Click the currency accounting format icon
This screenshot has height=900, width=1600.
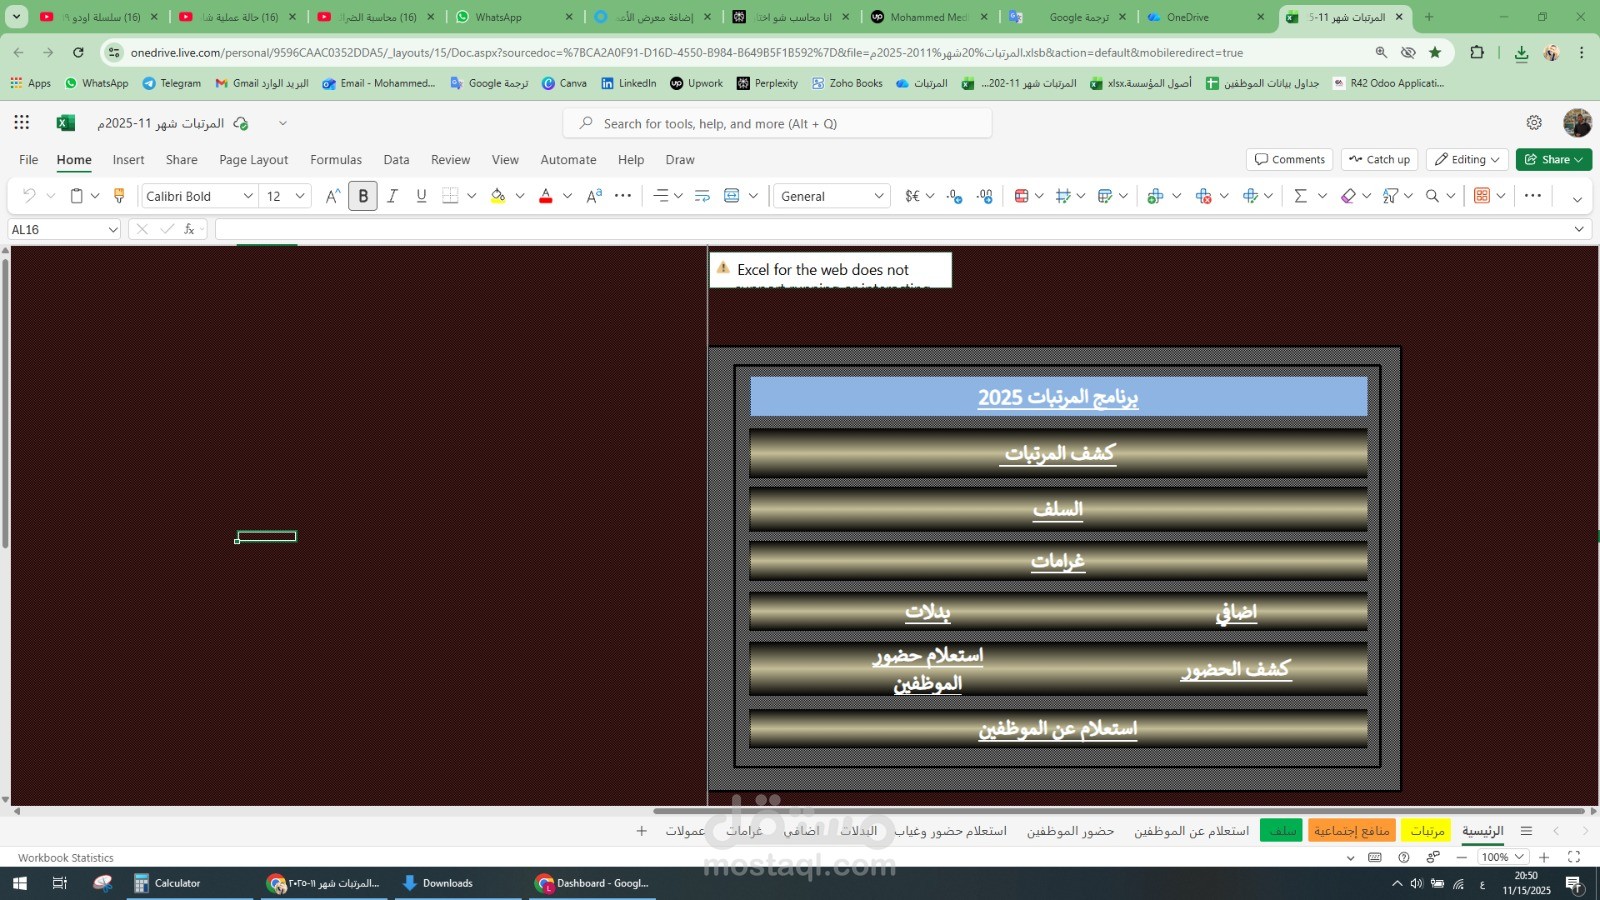(x=912, y=196)
